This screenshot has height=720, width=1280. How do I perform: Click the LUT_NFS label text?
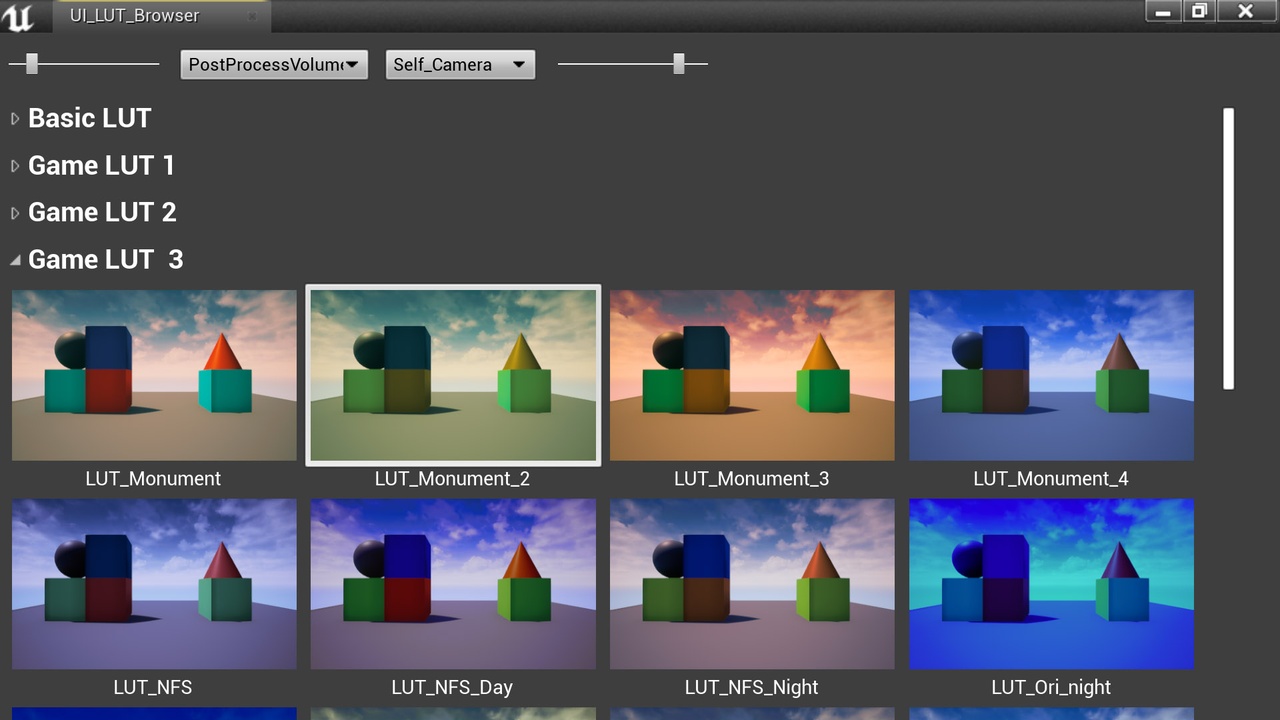[x=153, y=687]
